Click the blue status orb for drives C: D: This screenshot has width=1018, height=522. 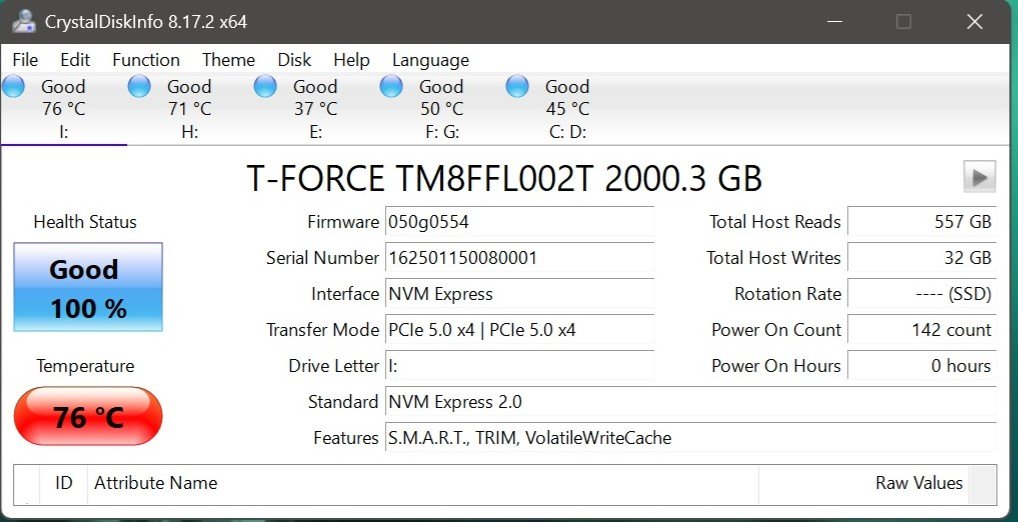(x=517, y=86)
